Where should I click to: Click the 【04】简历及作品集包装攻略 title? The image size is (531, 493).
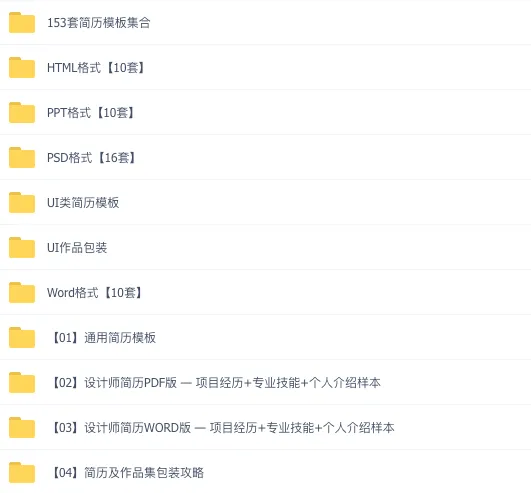coord(127,473)
